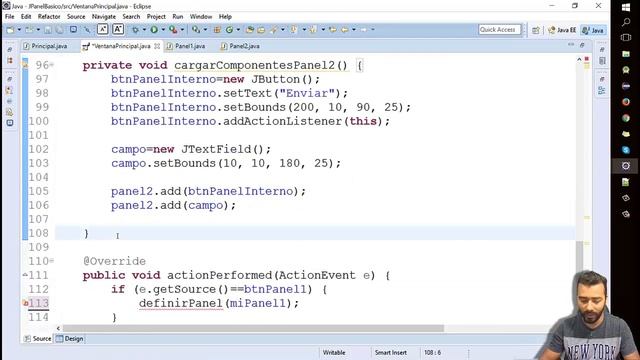Switch to the Java EE perspective

(x=562, y=30)
